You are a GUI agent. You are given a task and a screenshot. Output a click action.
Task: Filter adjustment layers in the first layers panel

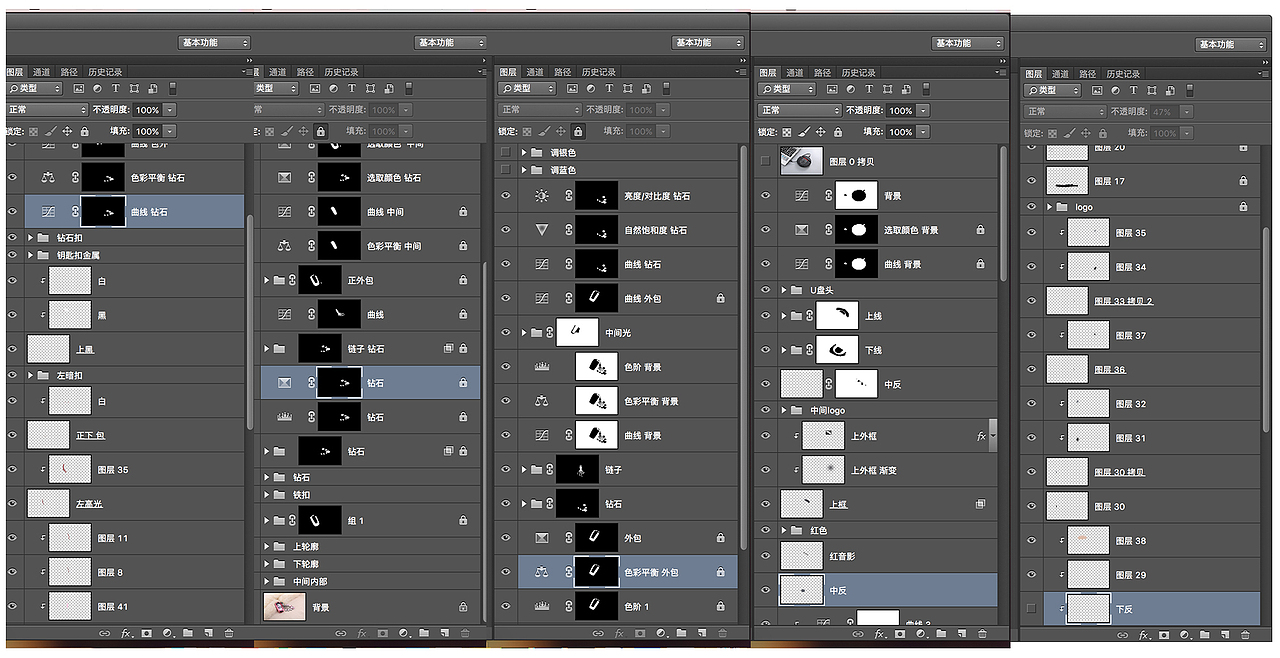click(98, 89)
